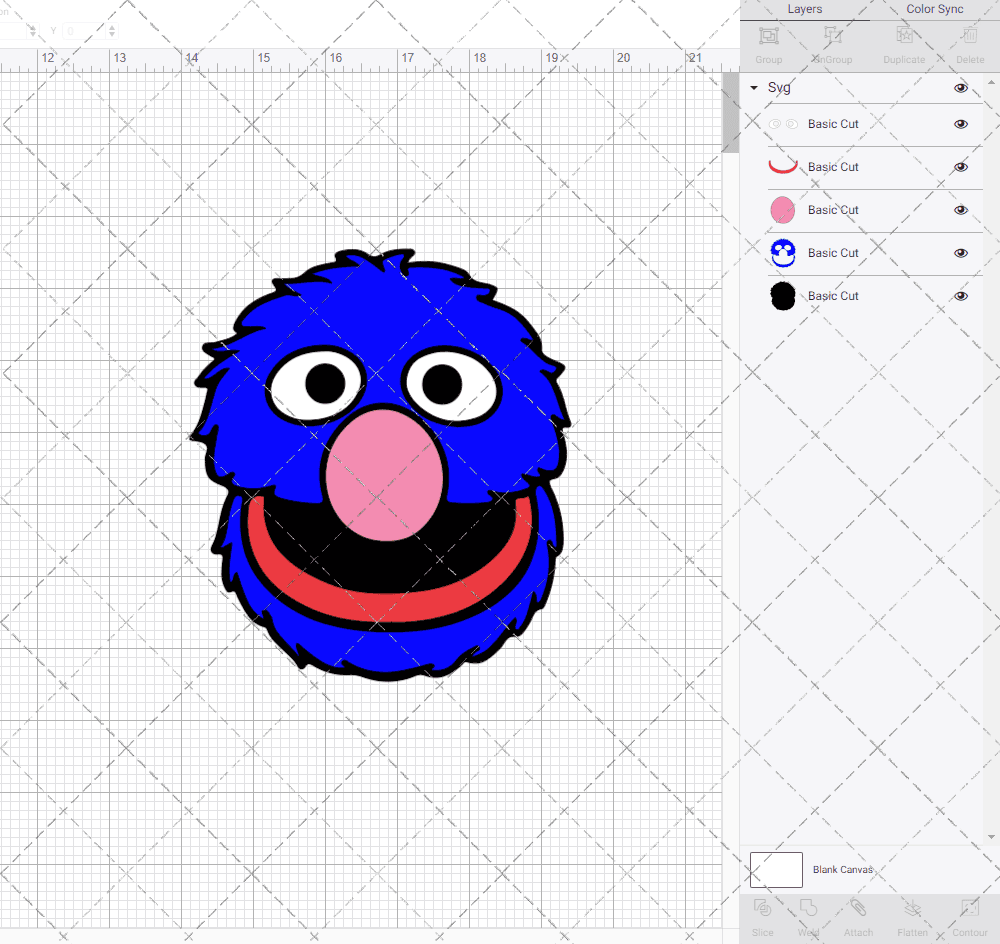
Task: Hide the black silhouette Basic Cut layer
Action: [960, 296]
